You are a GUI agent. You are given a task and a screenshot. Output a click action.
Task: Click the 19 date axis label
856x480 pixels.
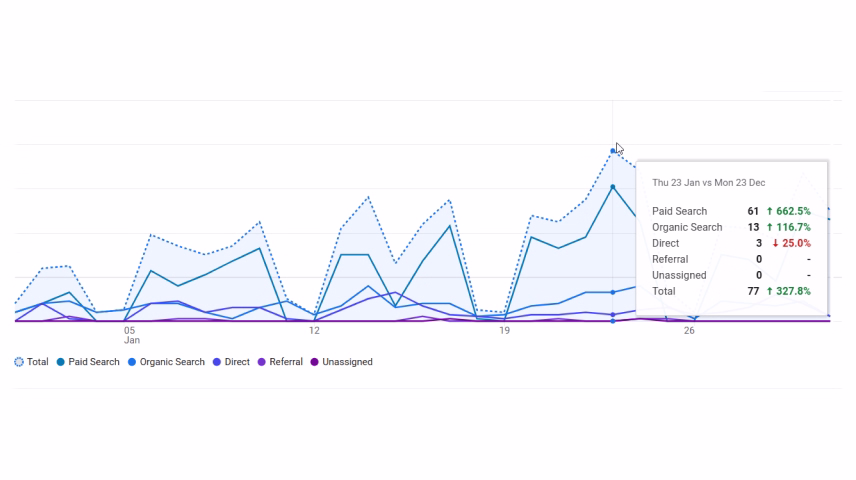504,330
